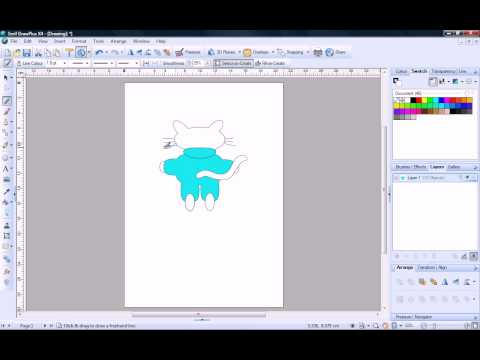
Task: Switch to the Arrange tab in the bottom panel
Action: (x=405, y=267)
